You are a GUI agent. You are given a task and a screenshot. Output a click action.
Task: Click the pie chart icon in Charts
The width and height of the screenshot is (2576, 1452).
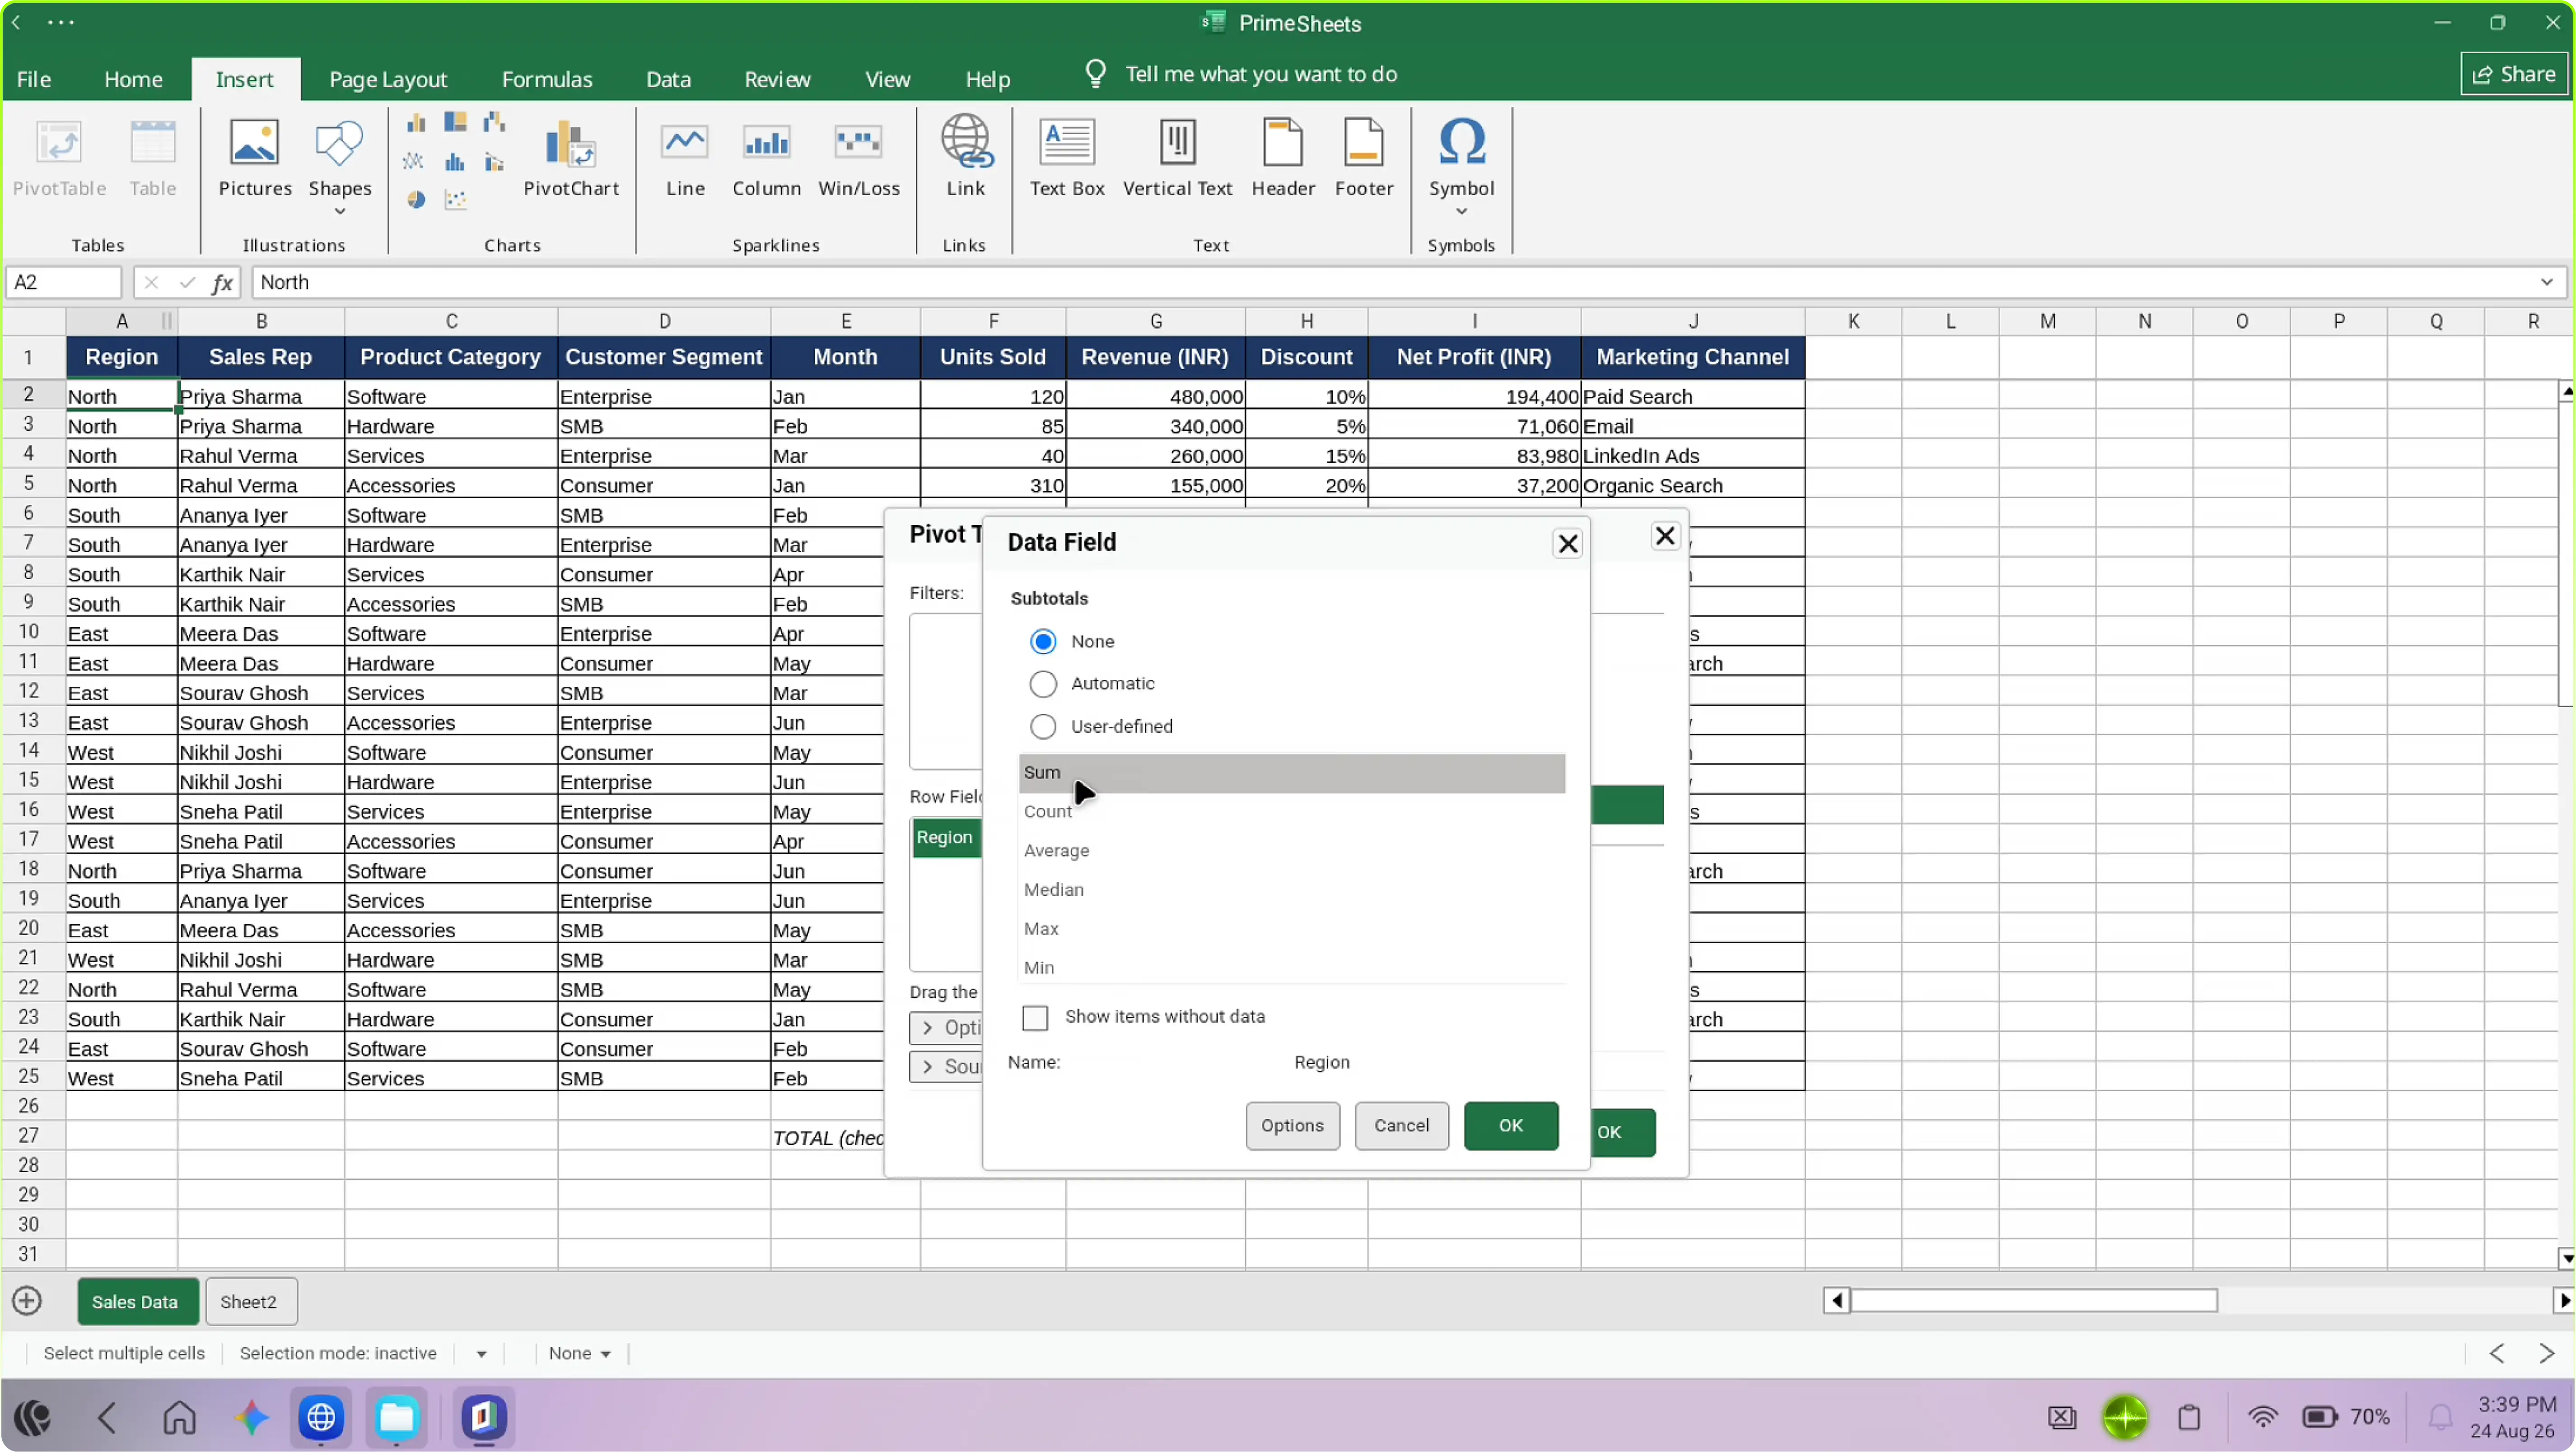pyautogui.click(x=417, y=200)
